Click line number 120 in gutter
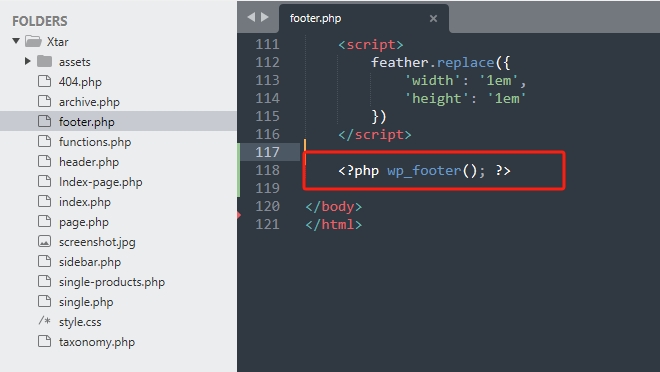Image resolution: width=660 pixels, height=372 pixels. pyautogui.click(x=267, y=206)
